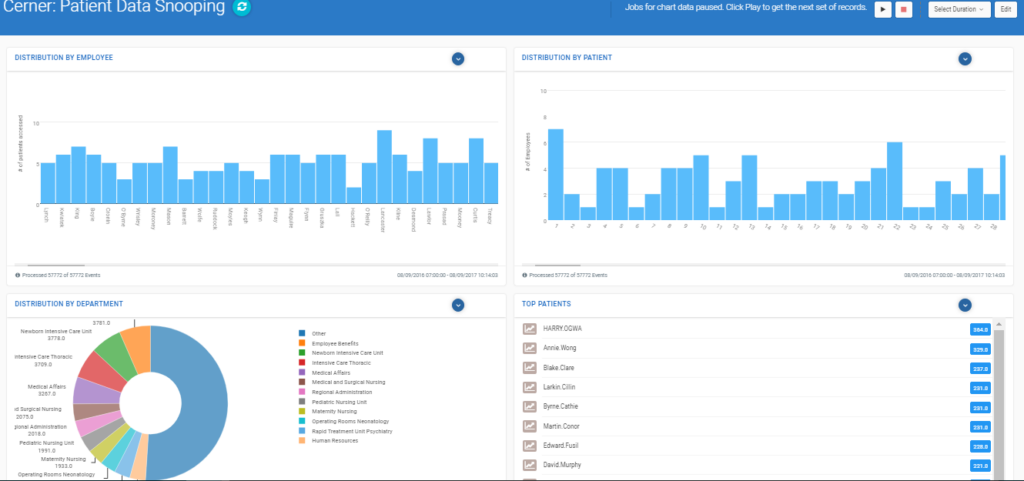Click the 364.0 count badge for HARRY.OGWA
This screenshot has height=481, width=1024.
(x=979, y=329)
